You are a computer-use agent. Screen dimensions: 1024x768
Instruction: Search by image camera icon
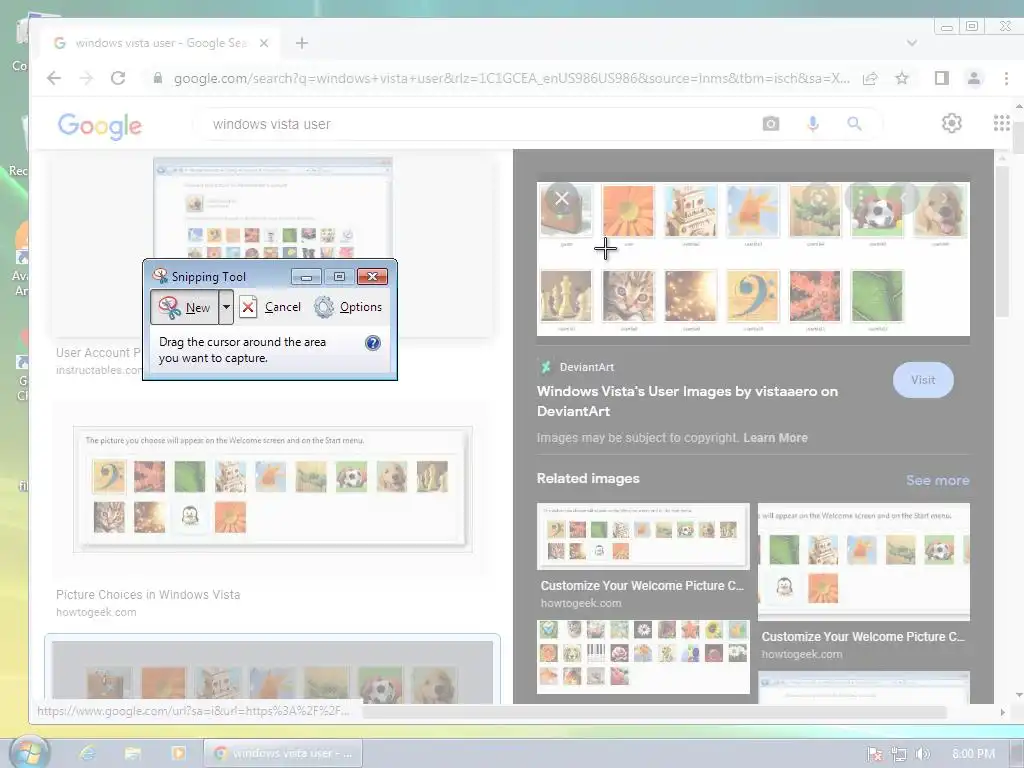[x=771, y=123]
